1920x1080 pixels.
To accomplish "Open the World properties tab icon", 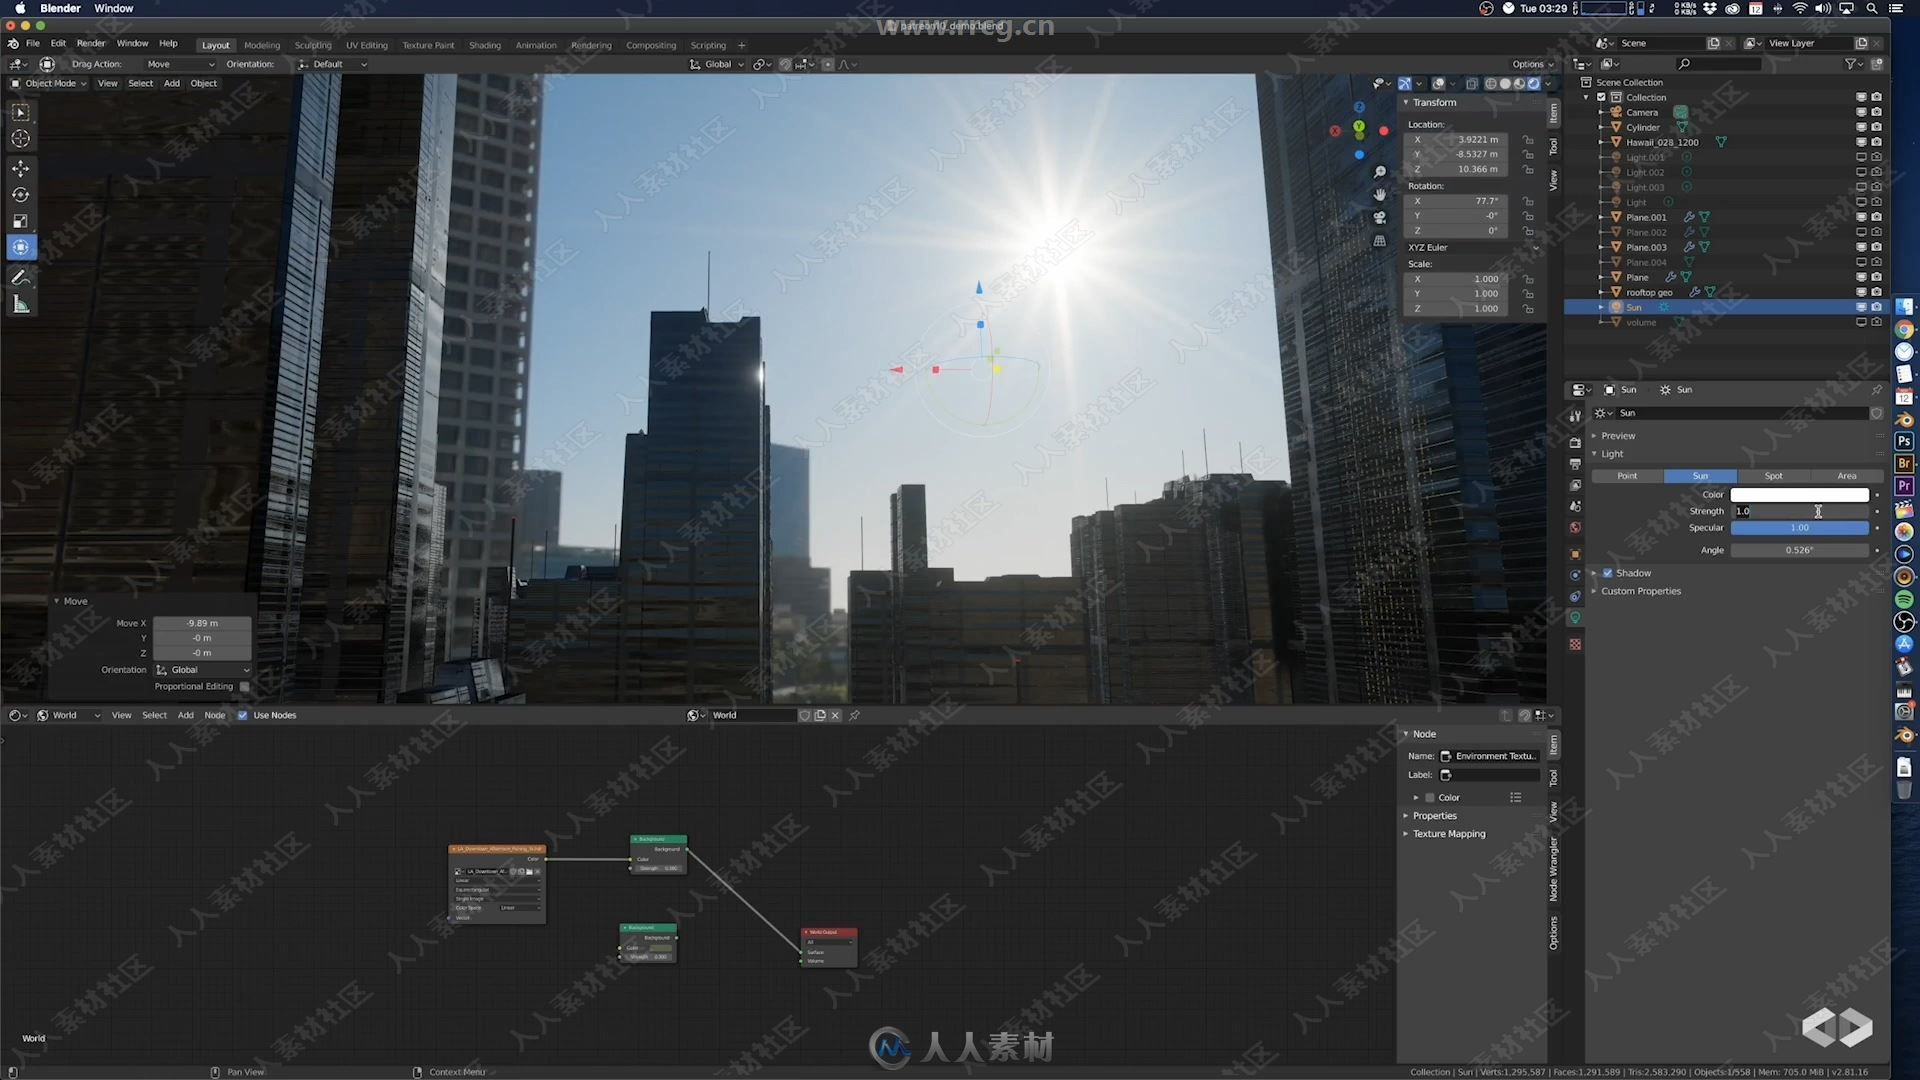I will (x=1575, y=528).
